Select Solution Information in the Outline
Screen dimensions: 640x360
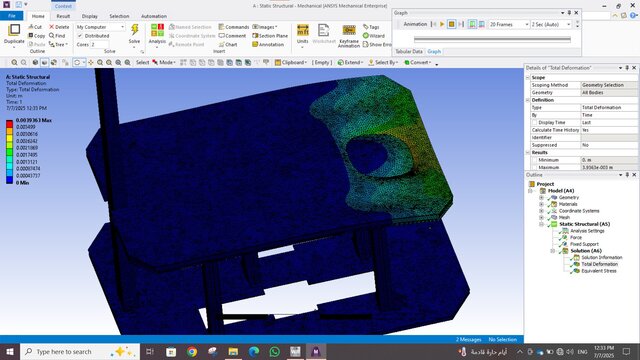point(602,258)
